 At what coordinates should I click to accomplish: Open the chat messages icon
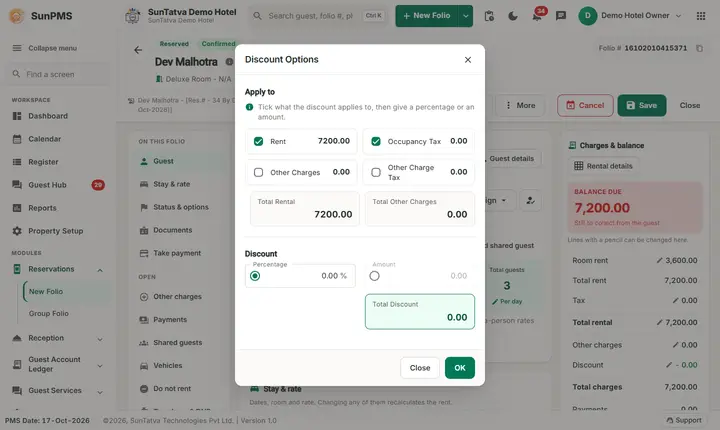coord(561,16)
